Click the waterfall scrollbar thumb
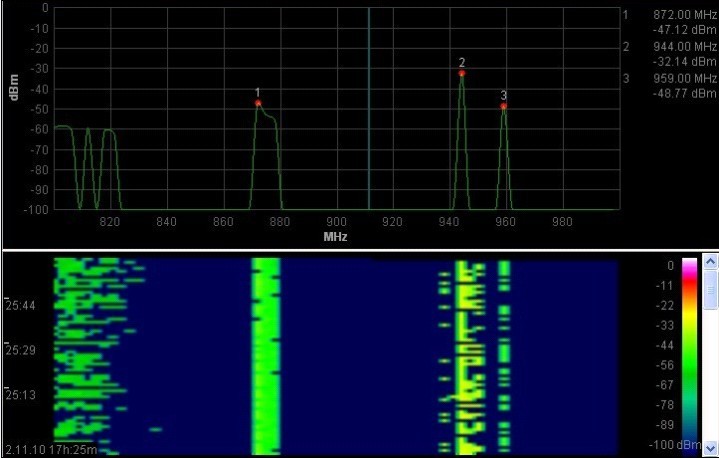 711,290
